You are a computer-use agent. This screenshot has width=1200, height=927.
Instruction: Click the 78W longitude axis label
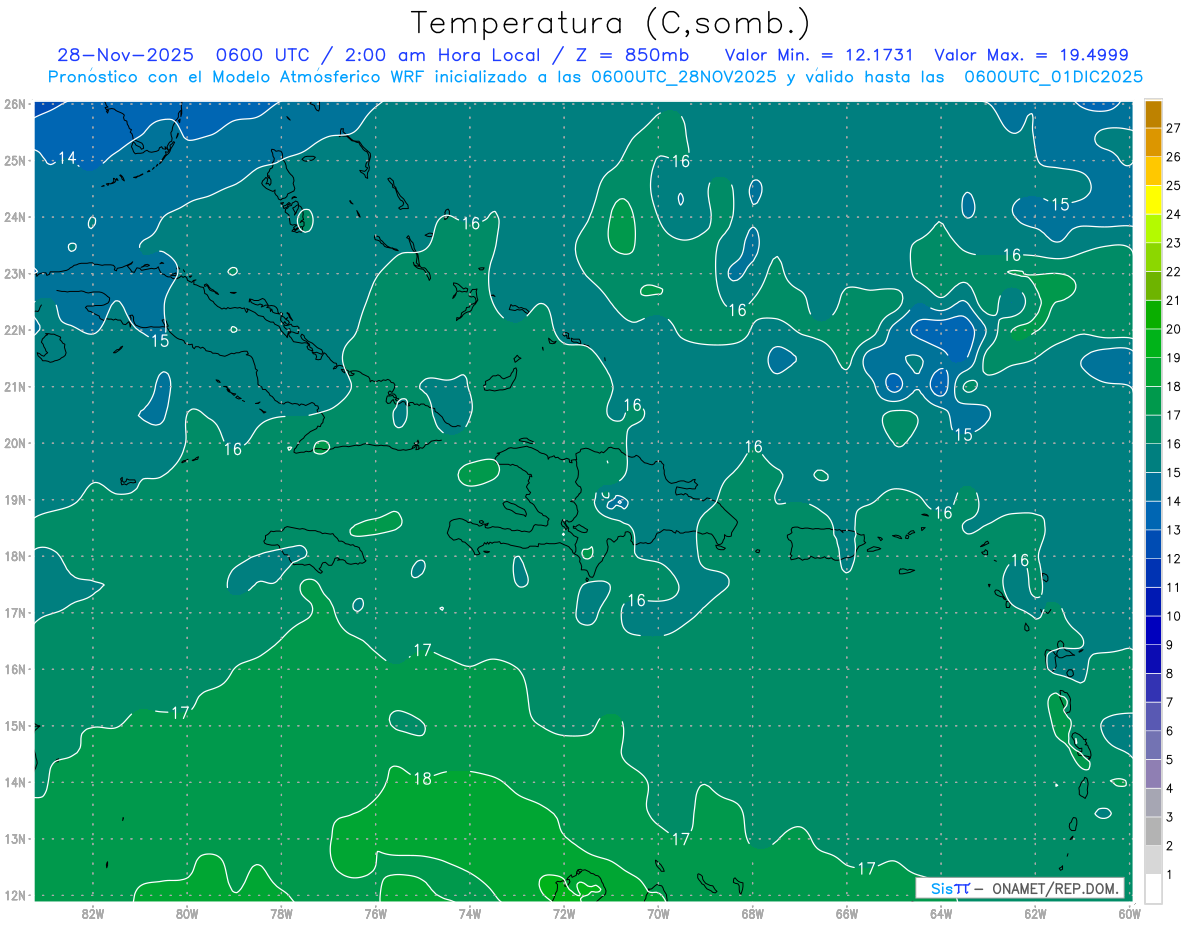pos(281,913)
